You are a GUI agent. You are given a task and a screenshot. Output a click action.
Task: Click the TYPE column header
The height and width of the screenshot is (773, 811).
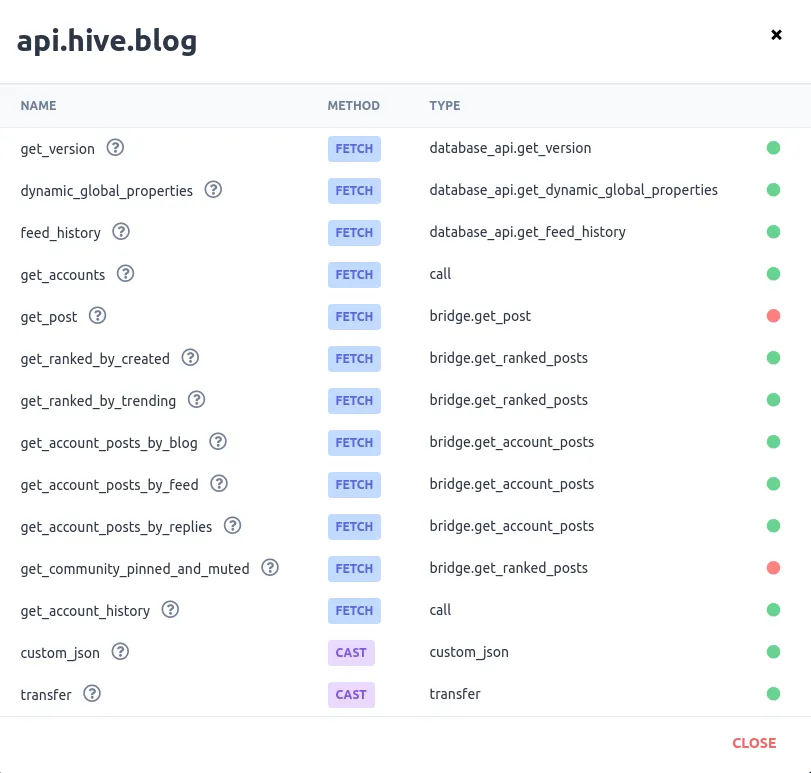[444, 105]
